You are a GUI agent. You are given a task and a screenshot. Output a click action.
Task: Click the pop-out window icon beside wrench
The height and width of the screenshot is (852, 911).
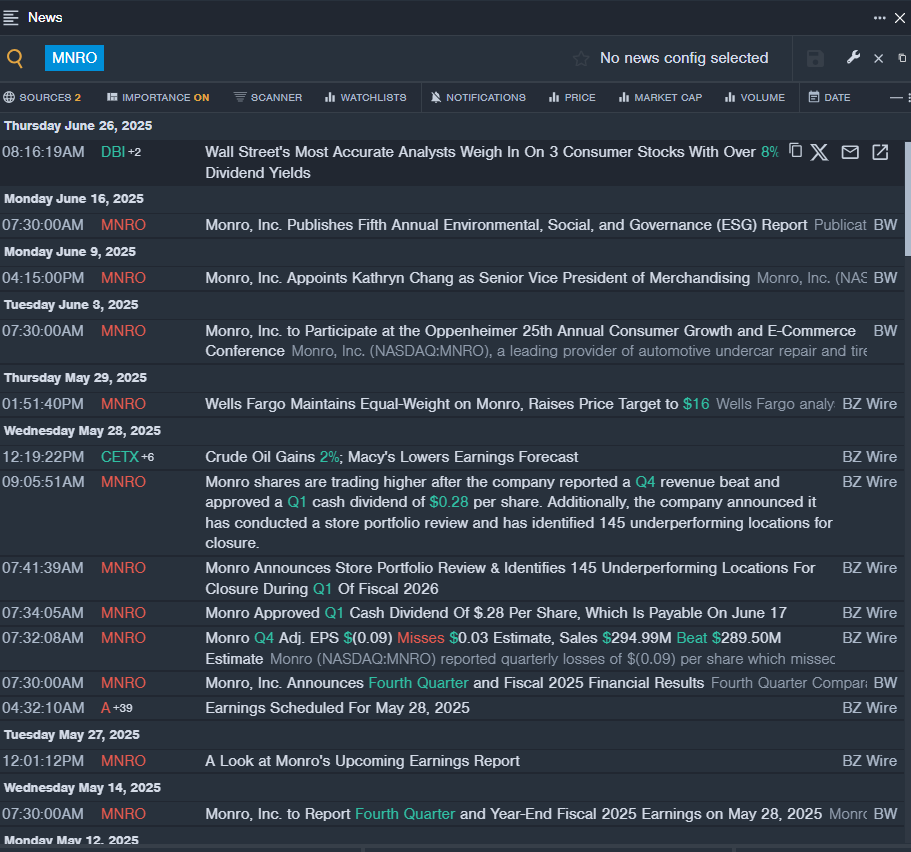pos(902,58)
